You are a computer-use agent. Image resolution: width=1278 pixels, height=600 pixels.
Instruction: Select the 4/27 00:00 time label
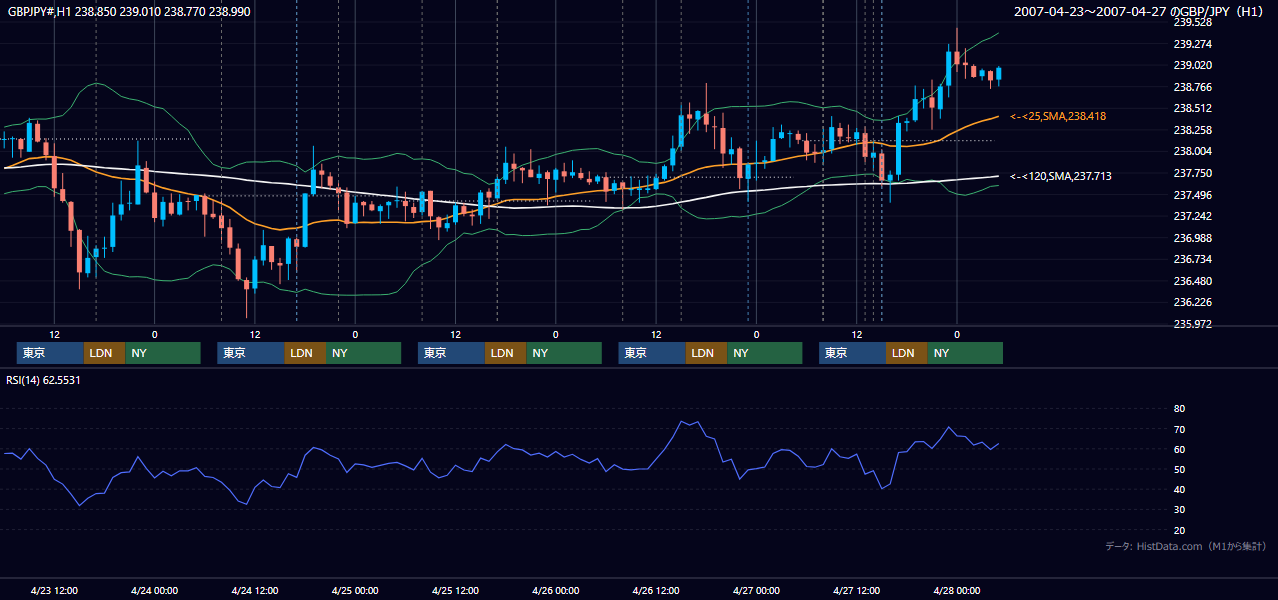tap(756, 590)
